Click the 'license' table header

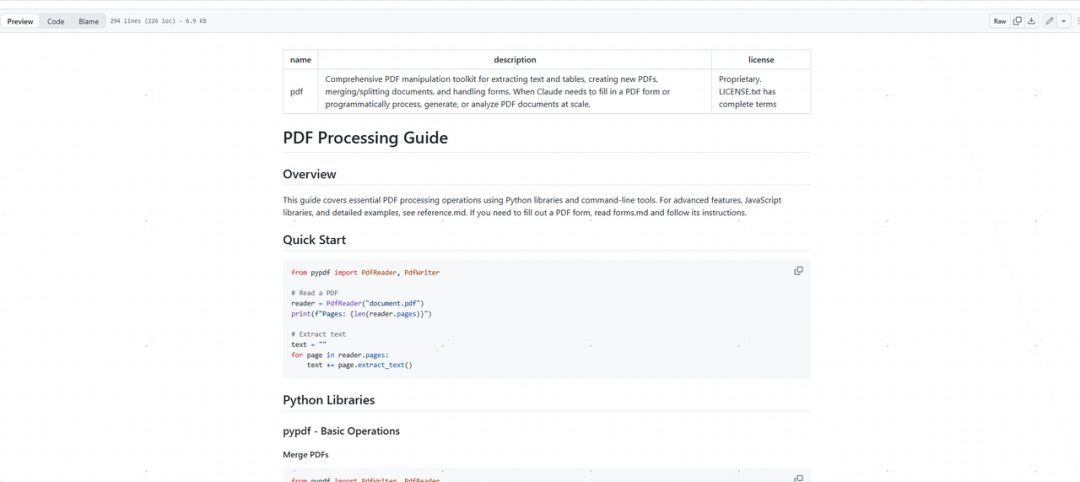[761, 60]
